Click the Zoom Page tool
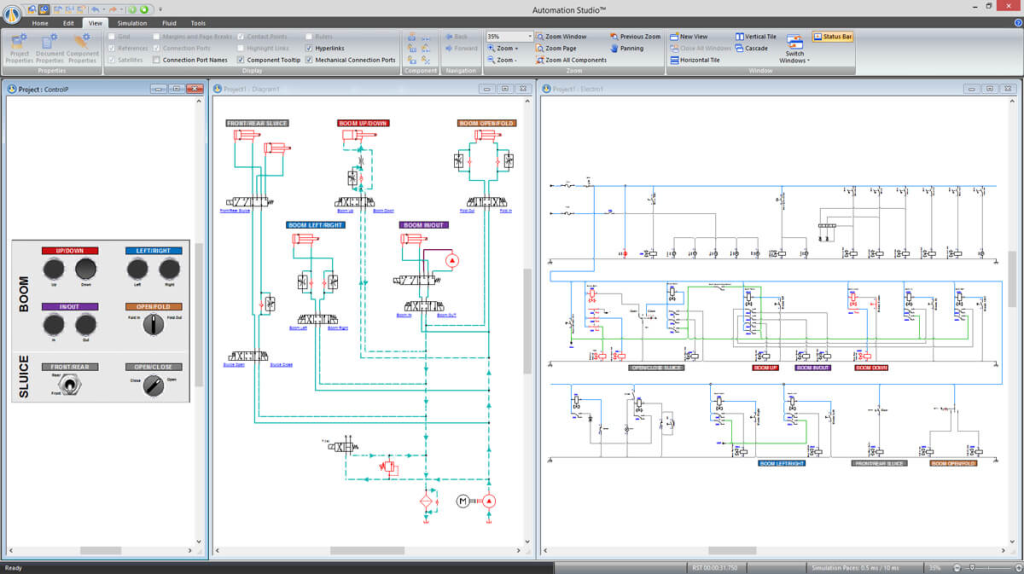 point(556,48)
